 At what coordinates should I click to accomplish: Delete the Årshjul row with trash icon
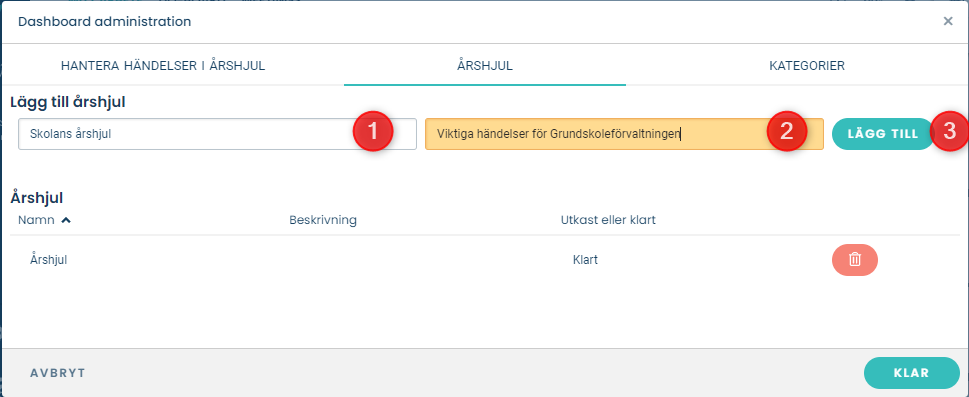coord(855,260)
